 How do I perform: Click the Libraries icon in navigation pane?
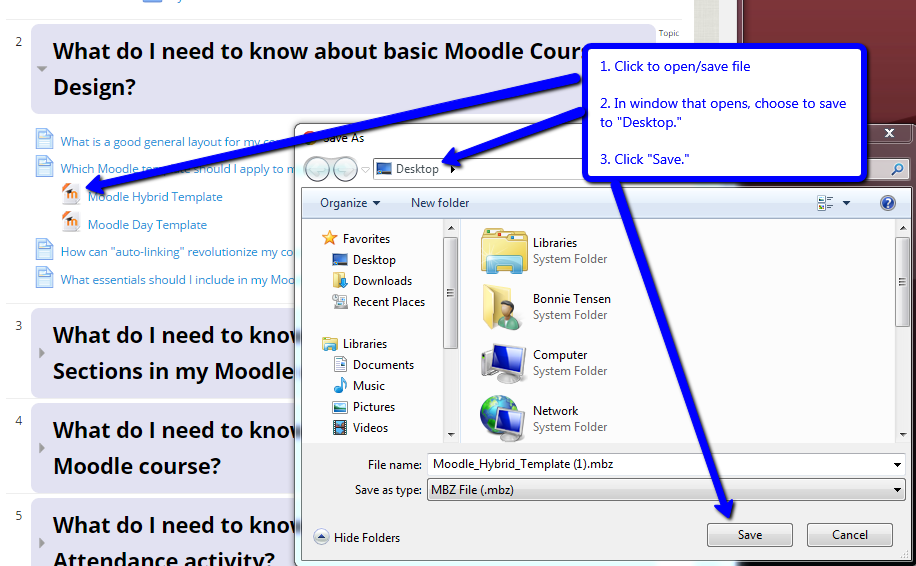click(329, 343)
